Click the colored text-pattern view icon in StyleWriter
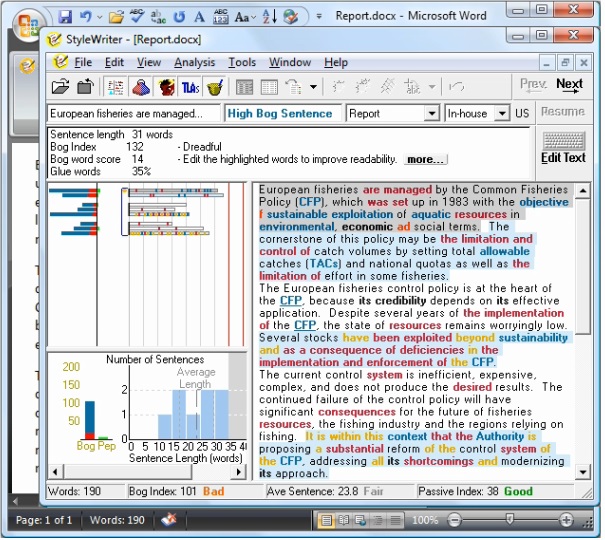Screen dimensions: 605x540 pyautogui.click(x=115, y=87)
